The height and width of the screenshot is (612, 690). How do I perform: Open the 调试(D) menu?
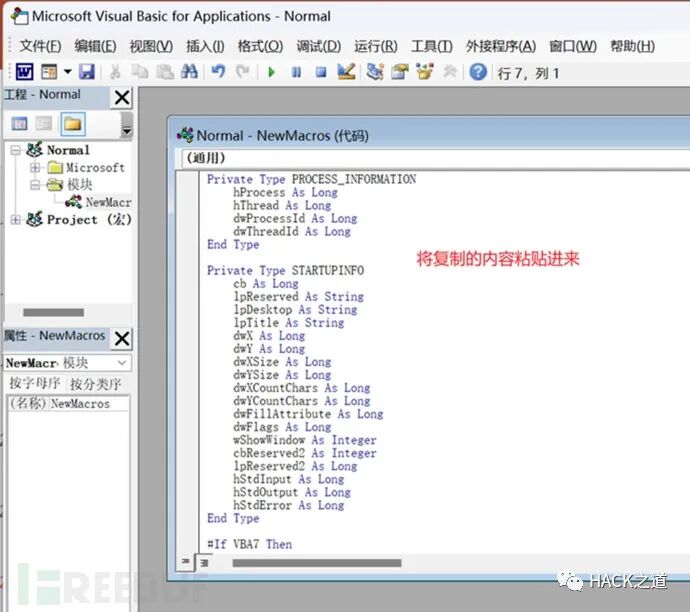(319, 46)
